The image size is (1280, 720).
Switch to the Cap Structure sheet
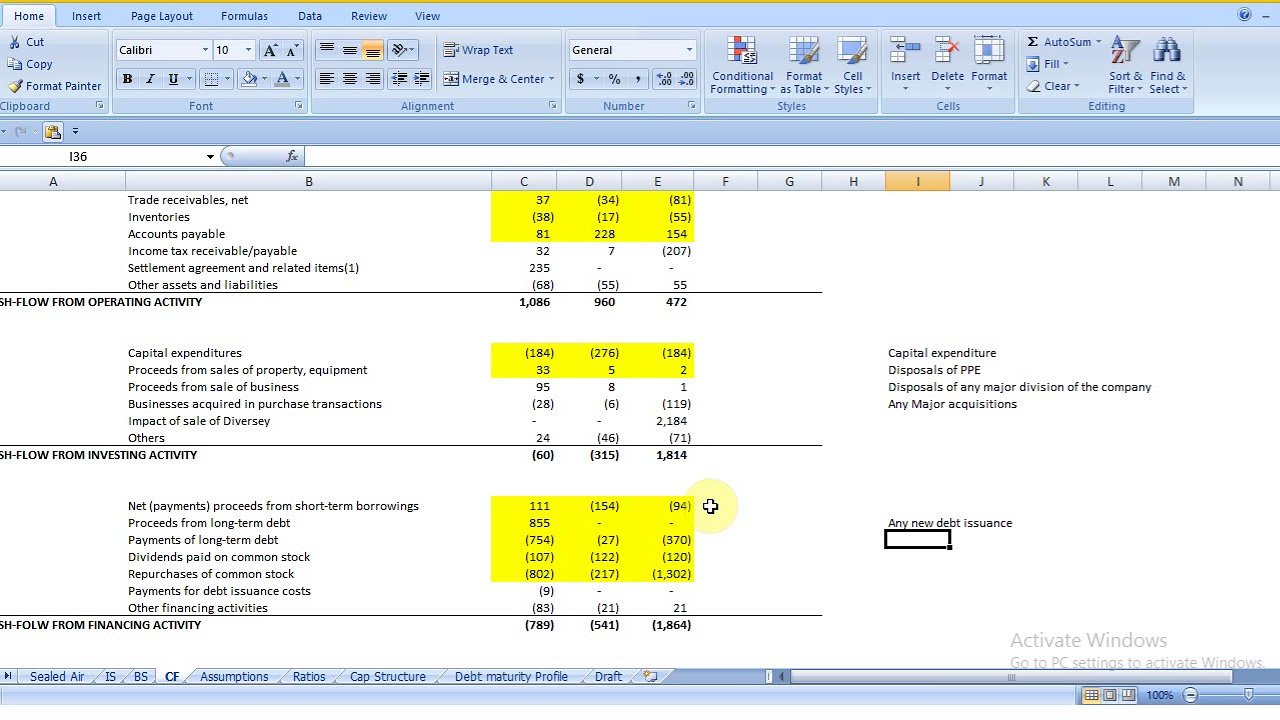click(388, 677)
